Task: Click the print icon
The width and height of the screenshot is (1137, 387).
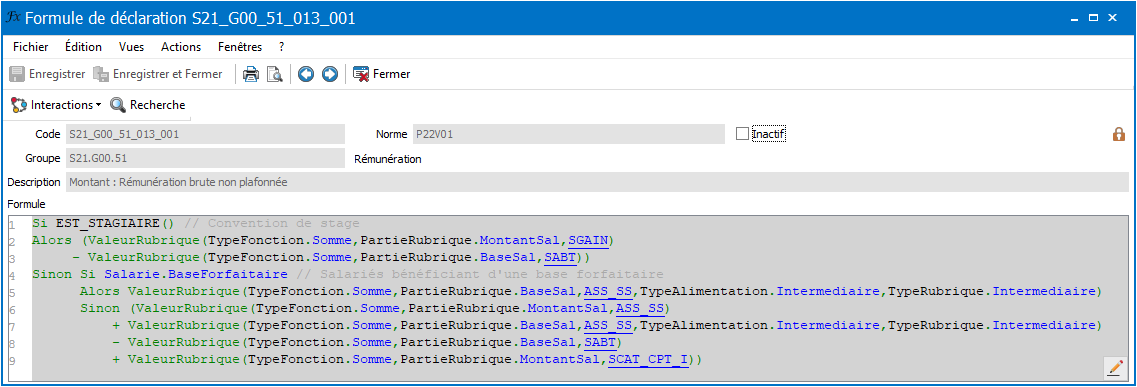Action: 250,74
